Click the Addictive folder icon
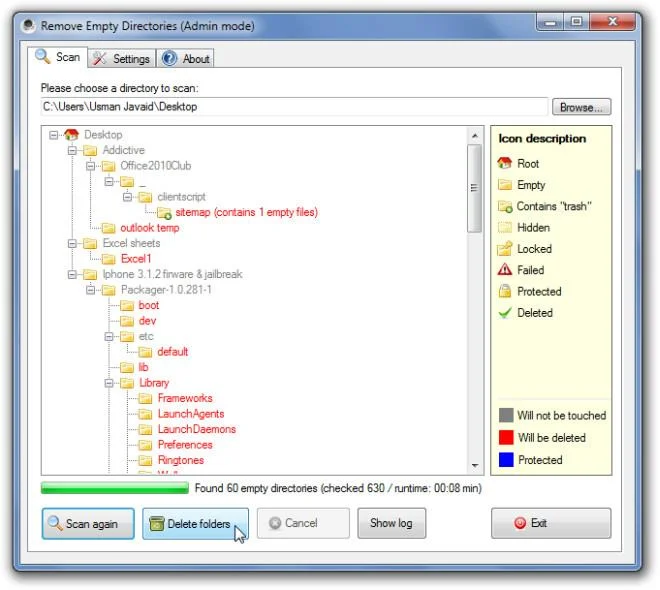660x590 pixels. (x=90, y=150)
